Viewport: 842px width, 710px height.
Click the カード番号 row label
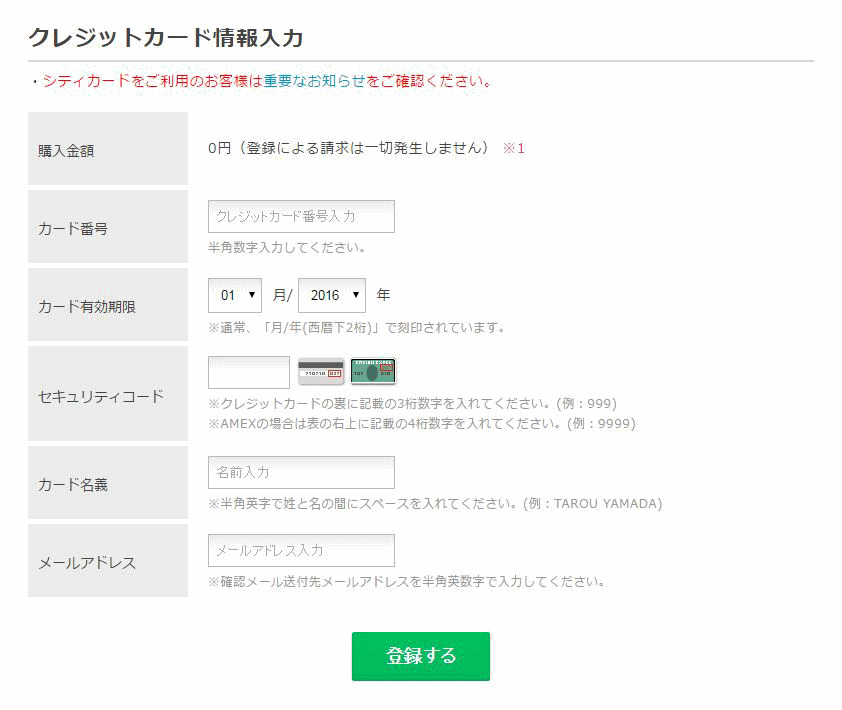point(73,229)
